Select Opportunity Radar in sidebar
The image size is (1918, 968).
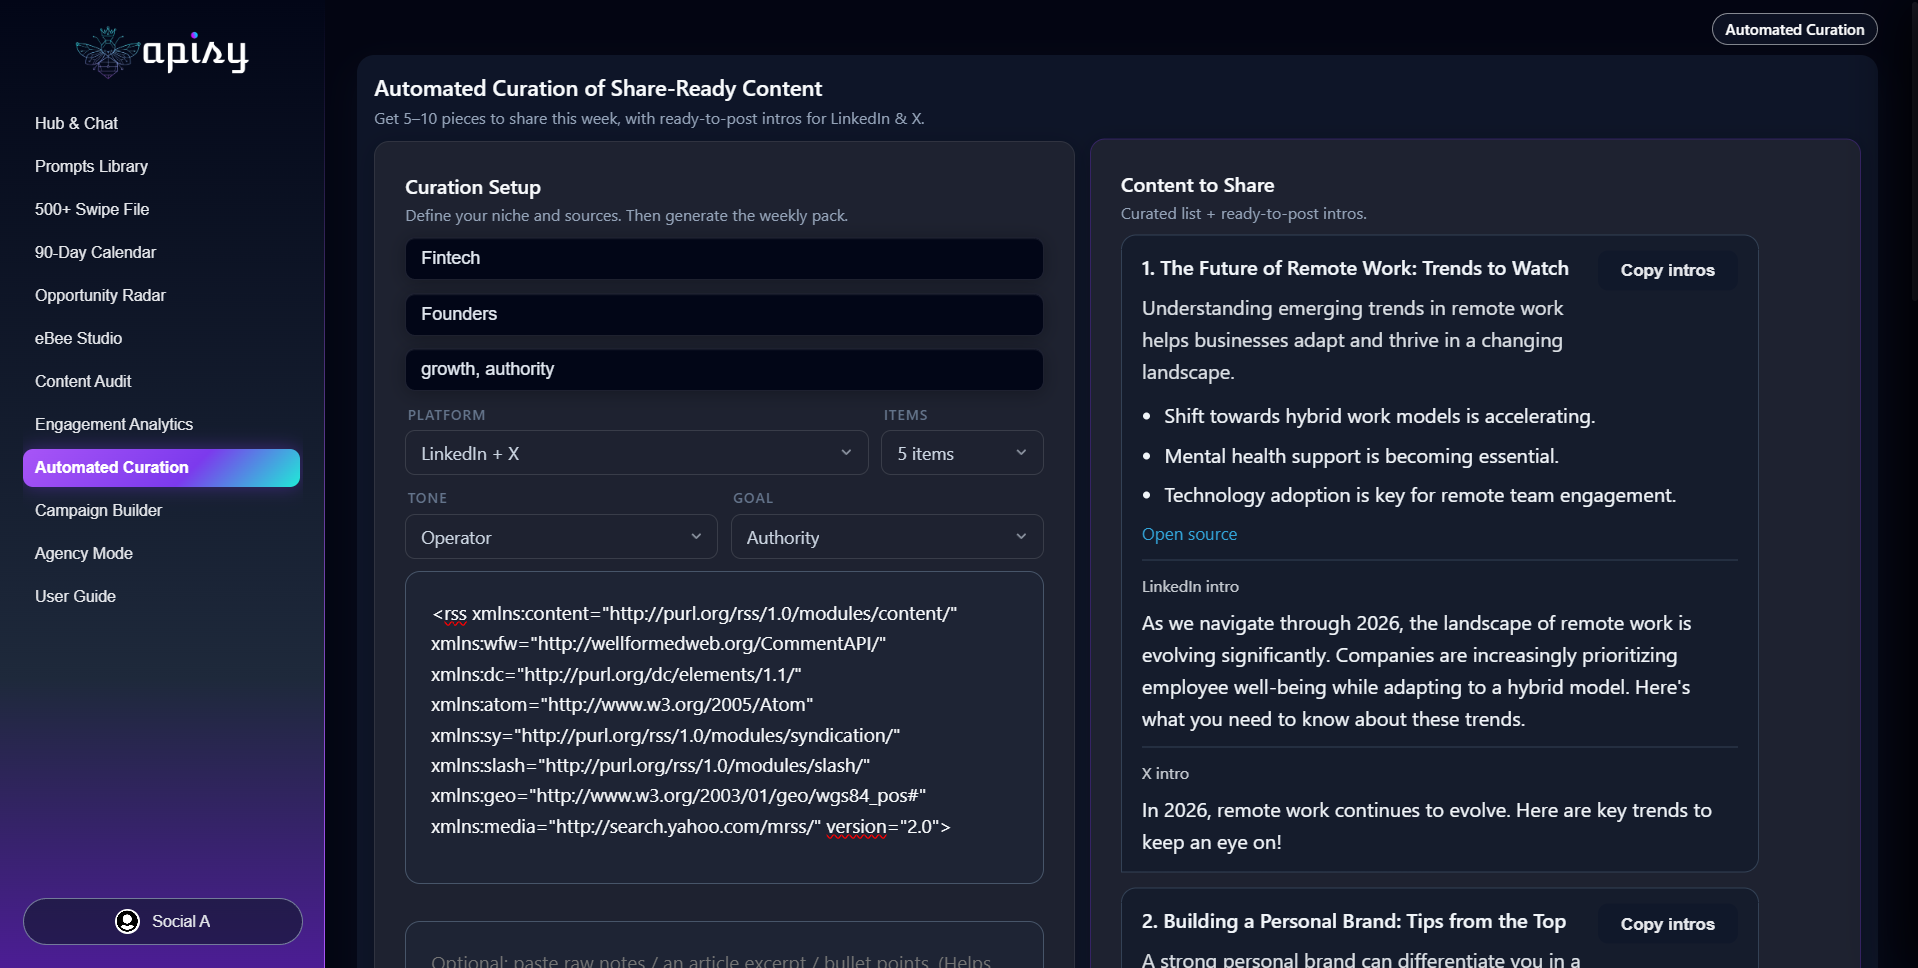[100, 295]
